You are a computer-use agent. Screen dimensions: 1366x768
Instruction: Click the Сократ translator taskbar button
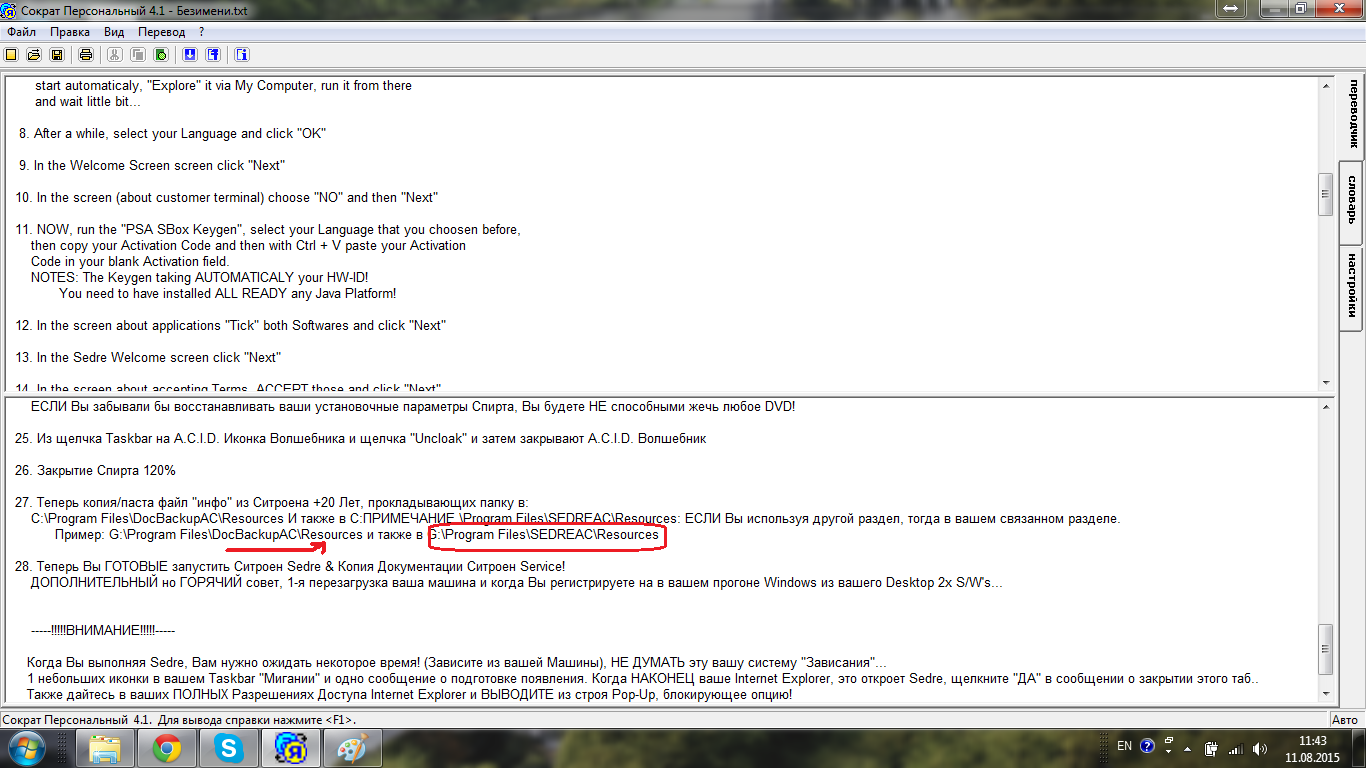pos(290,748)
